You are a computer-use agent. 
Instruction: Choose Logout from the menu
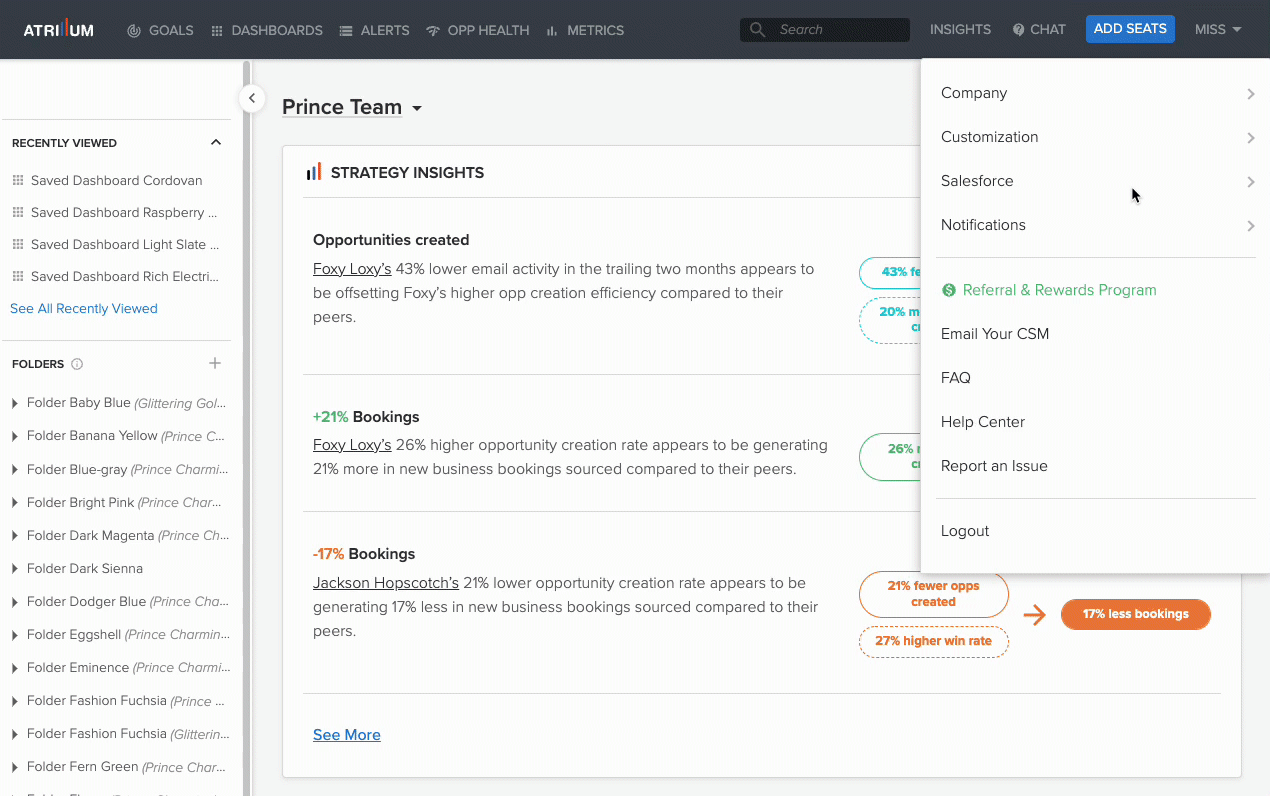click(x=964, y=530)
